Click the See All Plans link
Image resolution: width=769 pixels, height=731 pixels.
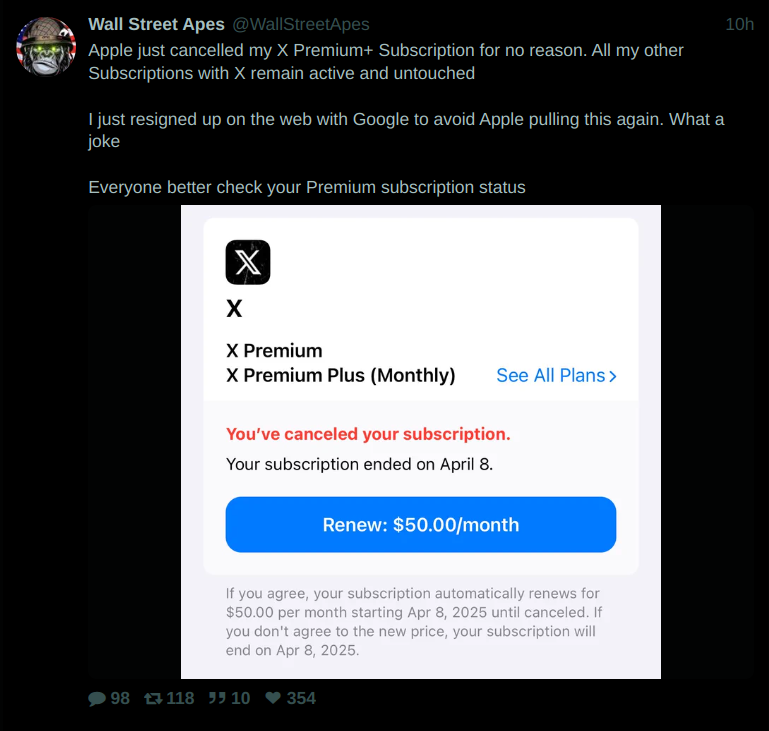pyautogui.click(x=550, y=376)
